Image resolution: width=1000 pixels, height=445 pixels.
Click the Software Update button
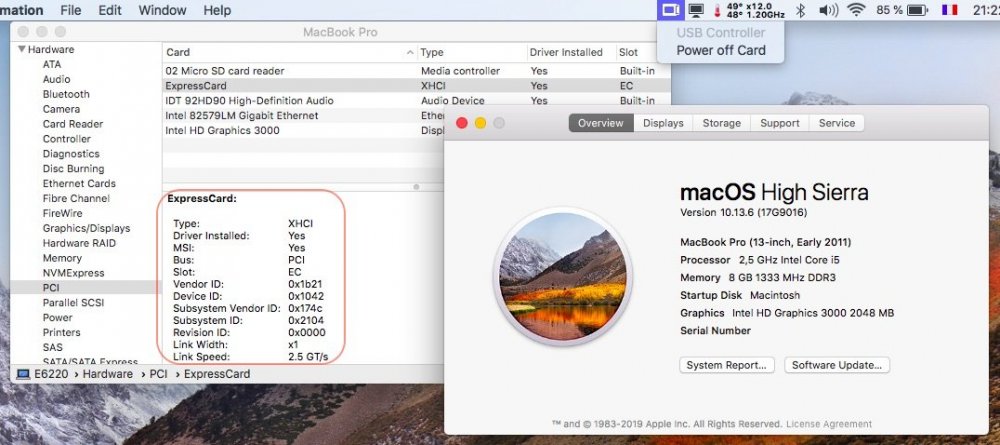(x=837, y=365)
